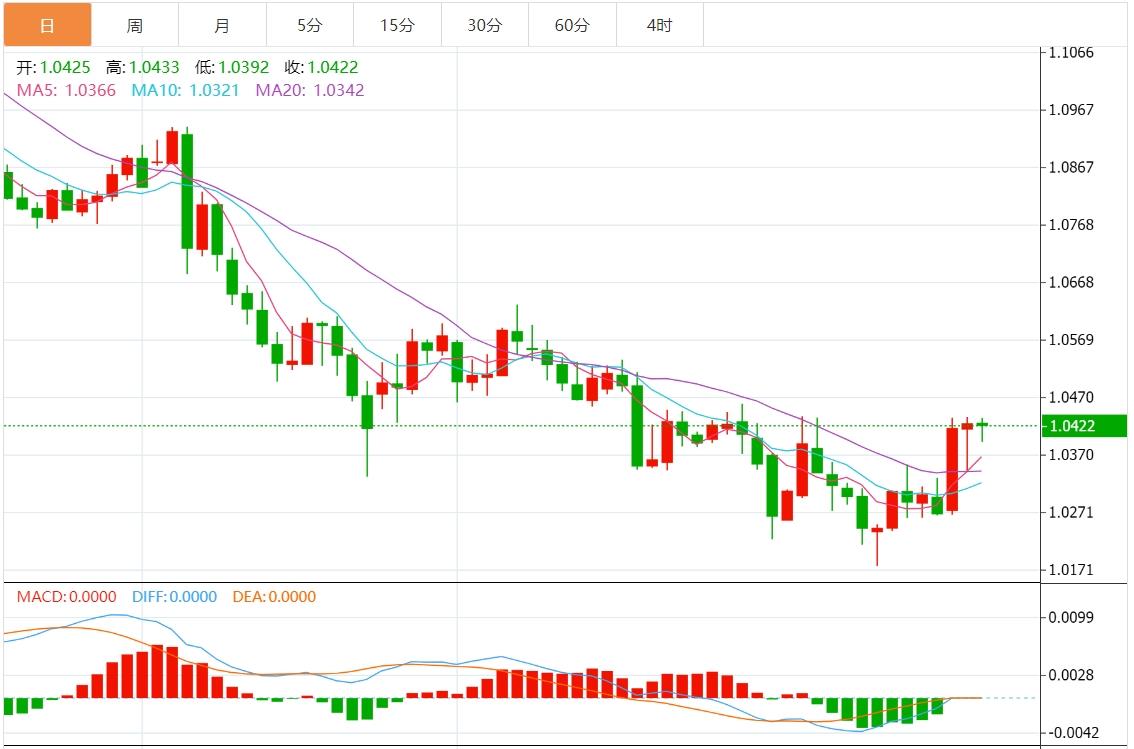The height and width of the screenshot is (749, 1134).
Task: Click the MA5 indicator label
Action: pyautogui.click(x=66, y=90)
